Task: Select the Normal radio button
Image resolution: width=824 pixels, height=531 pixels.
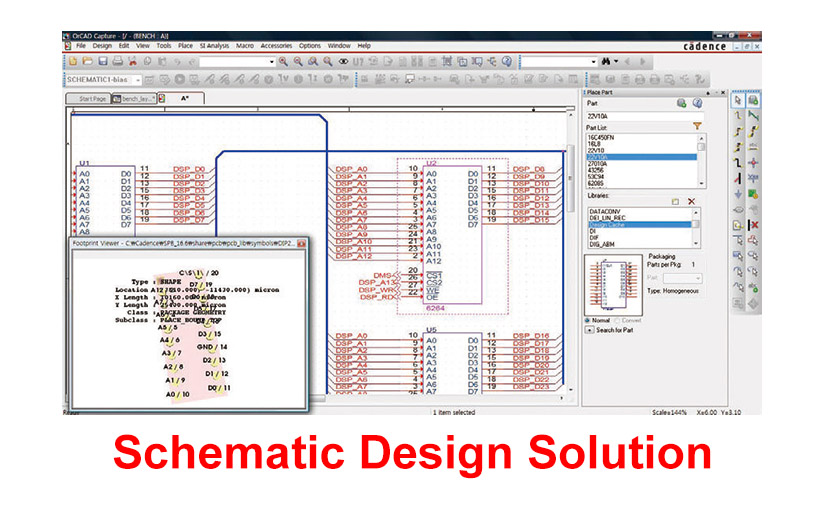Action: coord(588,320)
